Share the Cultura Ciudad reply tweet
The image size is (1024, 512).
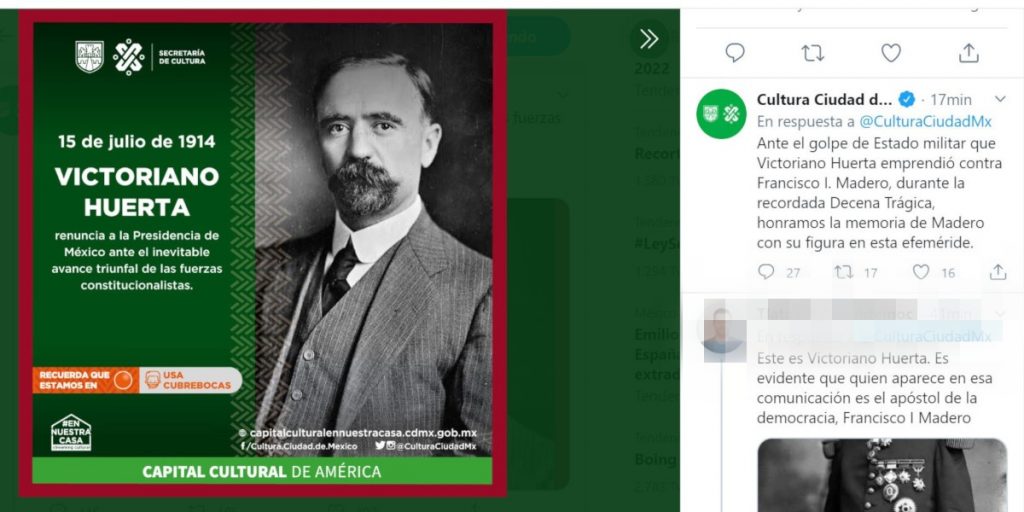point(998,272)
